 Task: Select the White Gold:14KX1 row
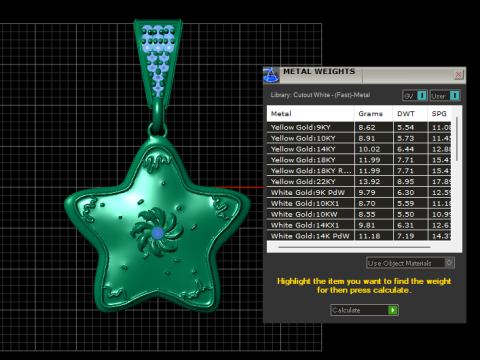point(359,225)
